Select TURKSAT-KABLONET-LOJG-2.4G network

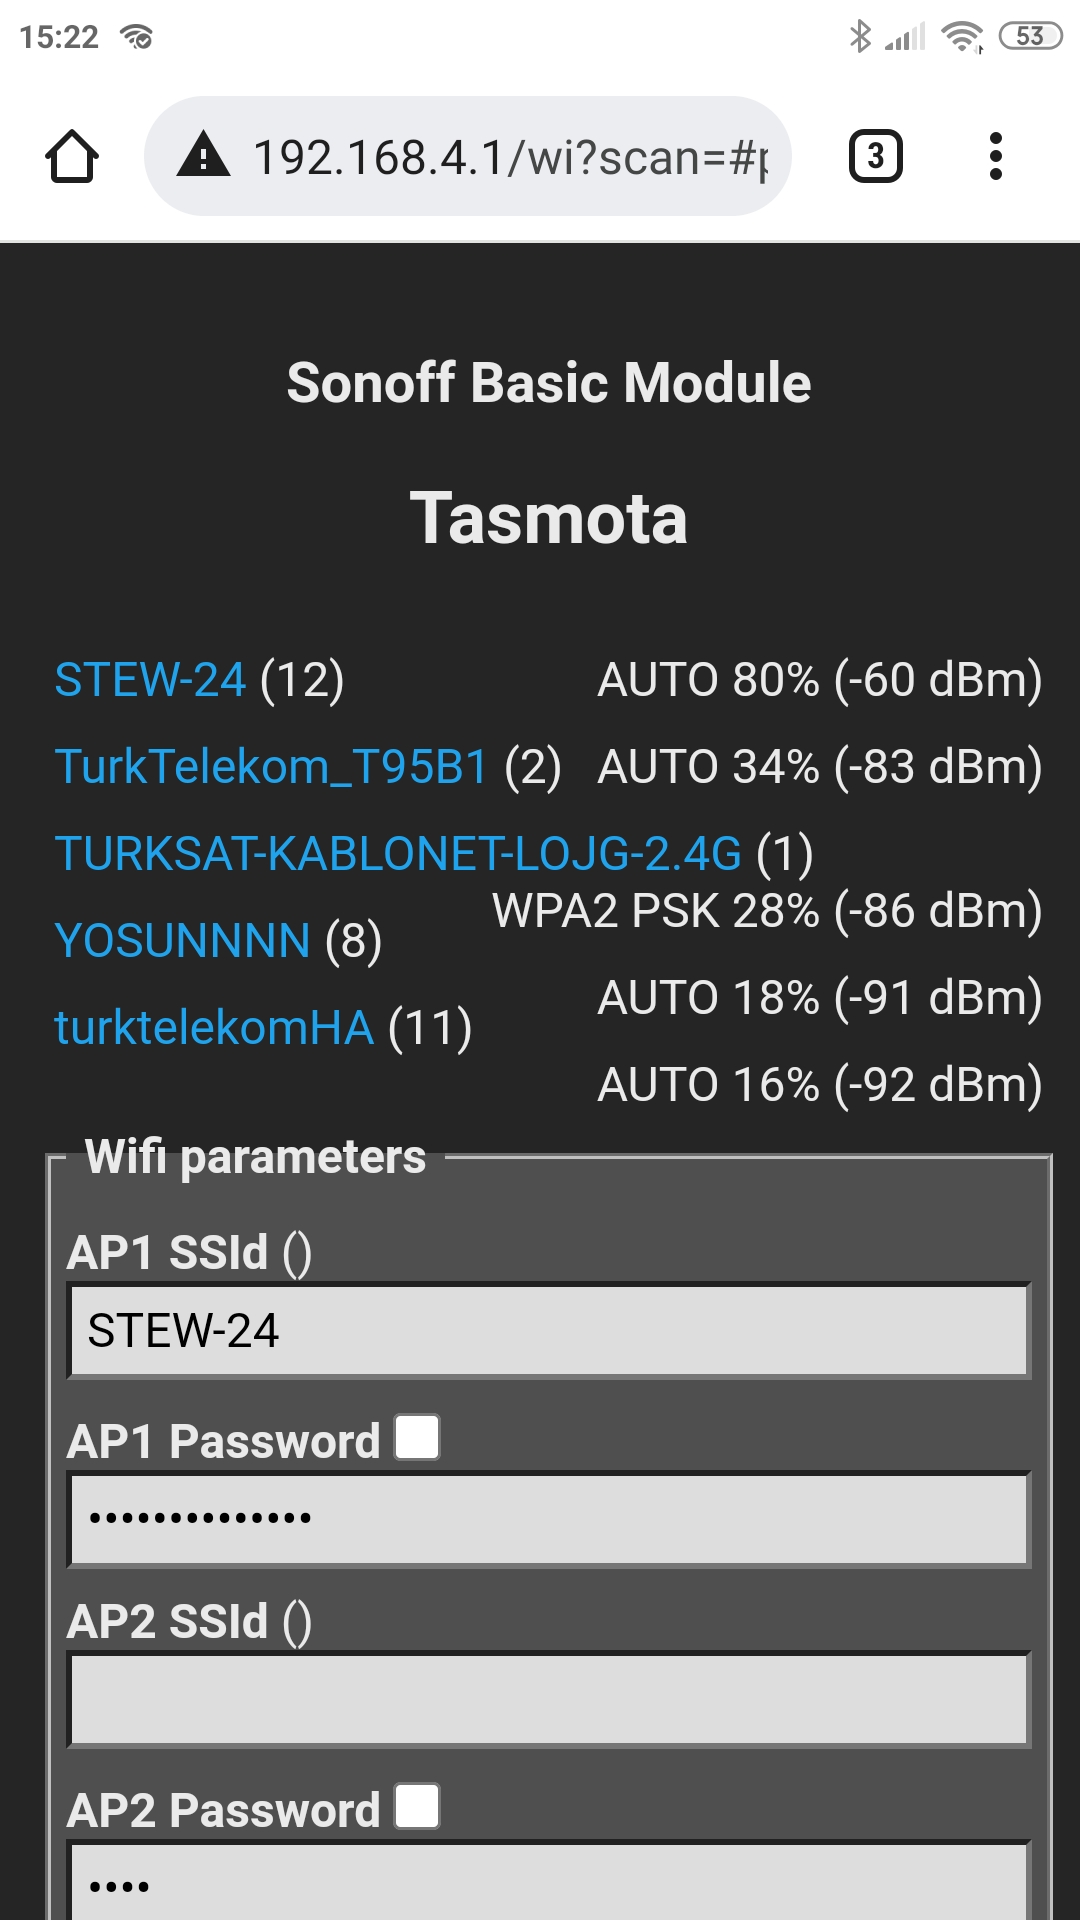(x=398, y=854)
